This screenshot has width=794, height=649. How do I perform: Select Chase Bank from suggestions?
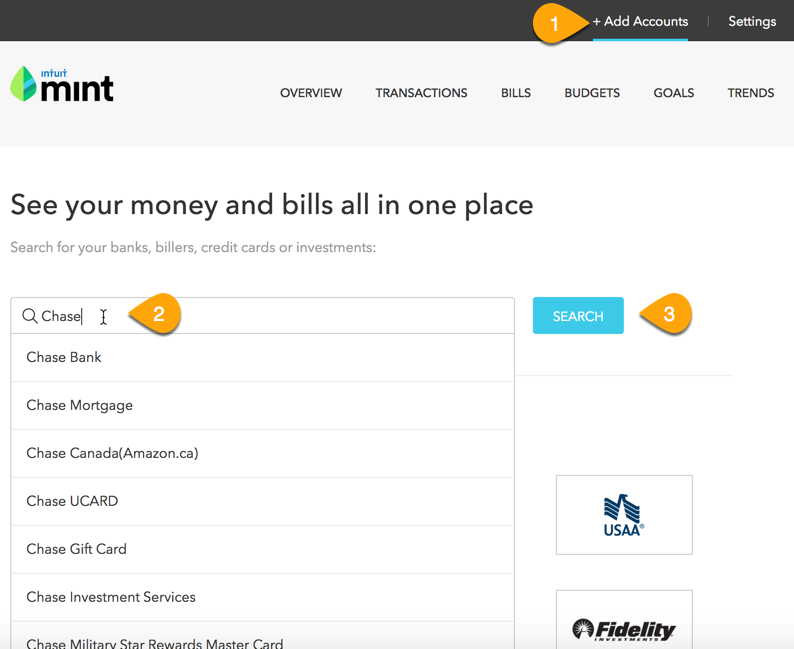pyautogui.click(x=262, y=357)
